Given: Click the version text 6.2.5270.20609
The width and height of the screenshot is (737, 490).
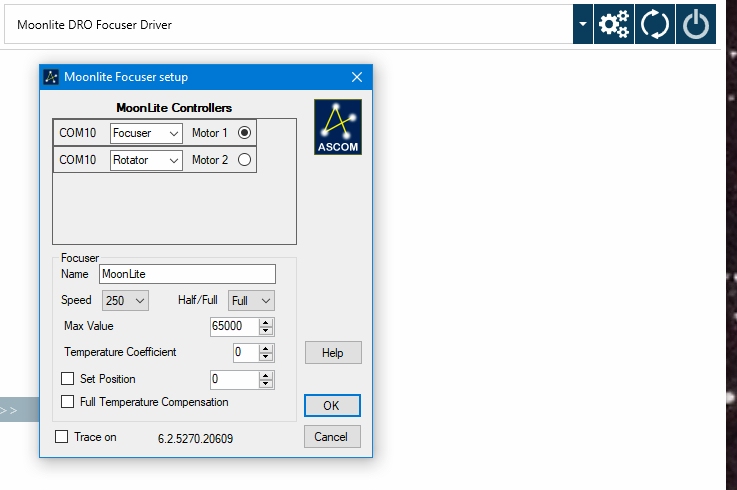Looking at the screenshot, I should [x=196, y=439].
